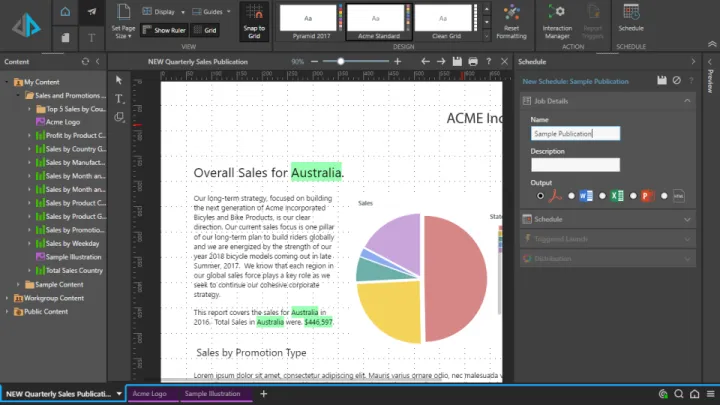Click the print icon above the canvas
The height and width of the screenshot is (405, 720).
click(x=473, y=62)
